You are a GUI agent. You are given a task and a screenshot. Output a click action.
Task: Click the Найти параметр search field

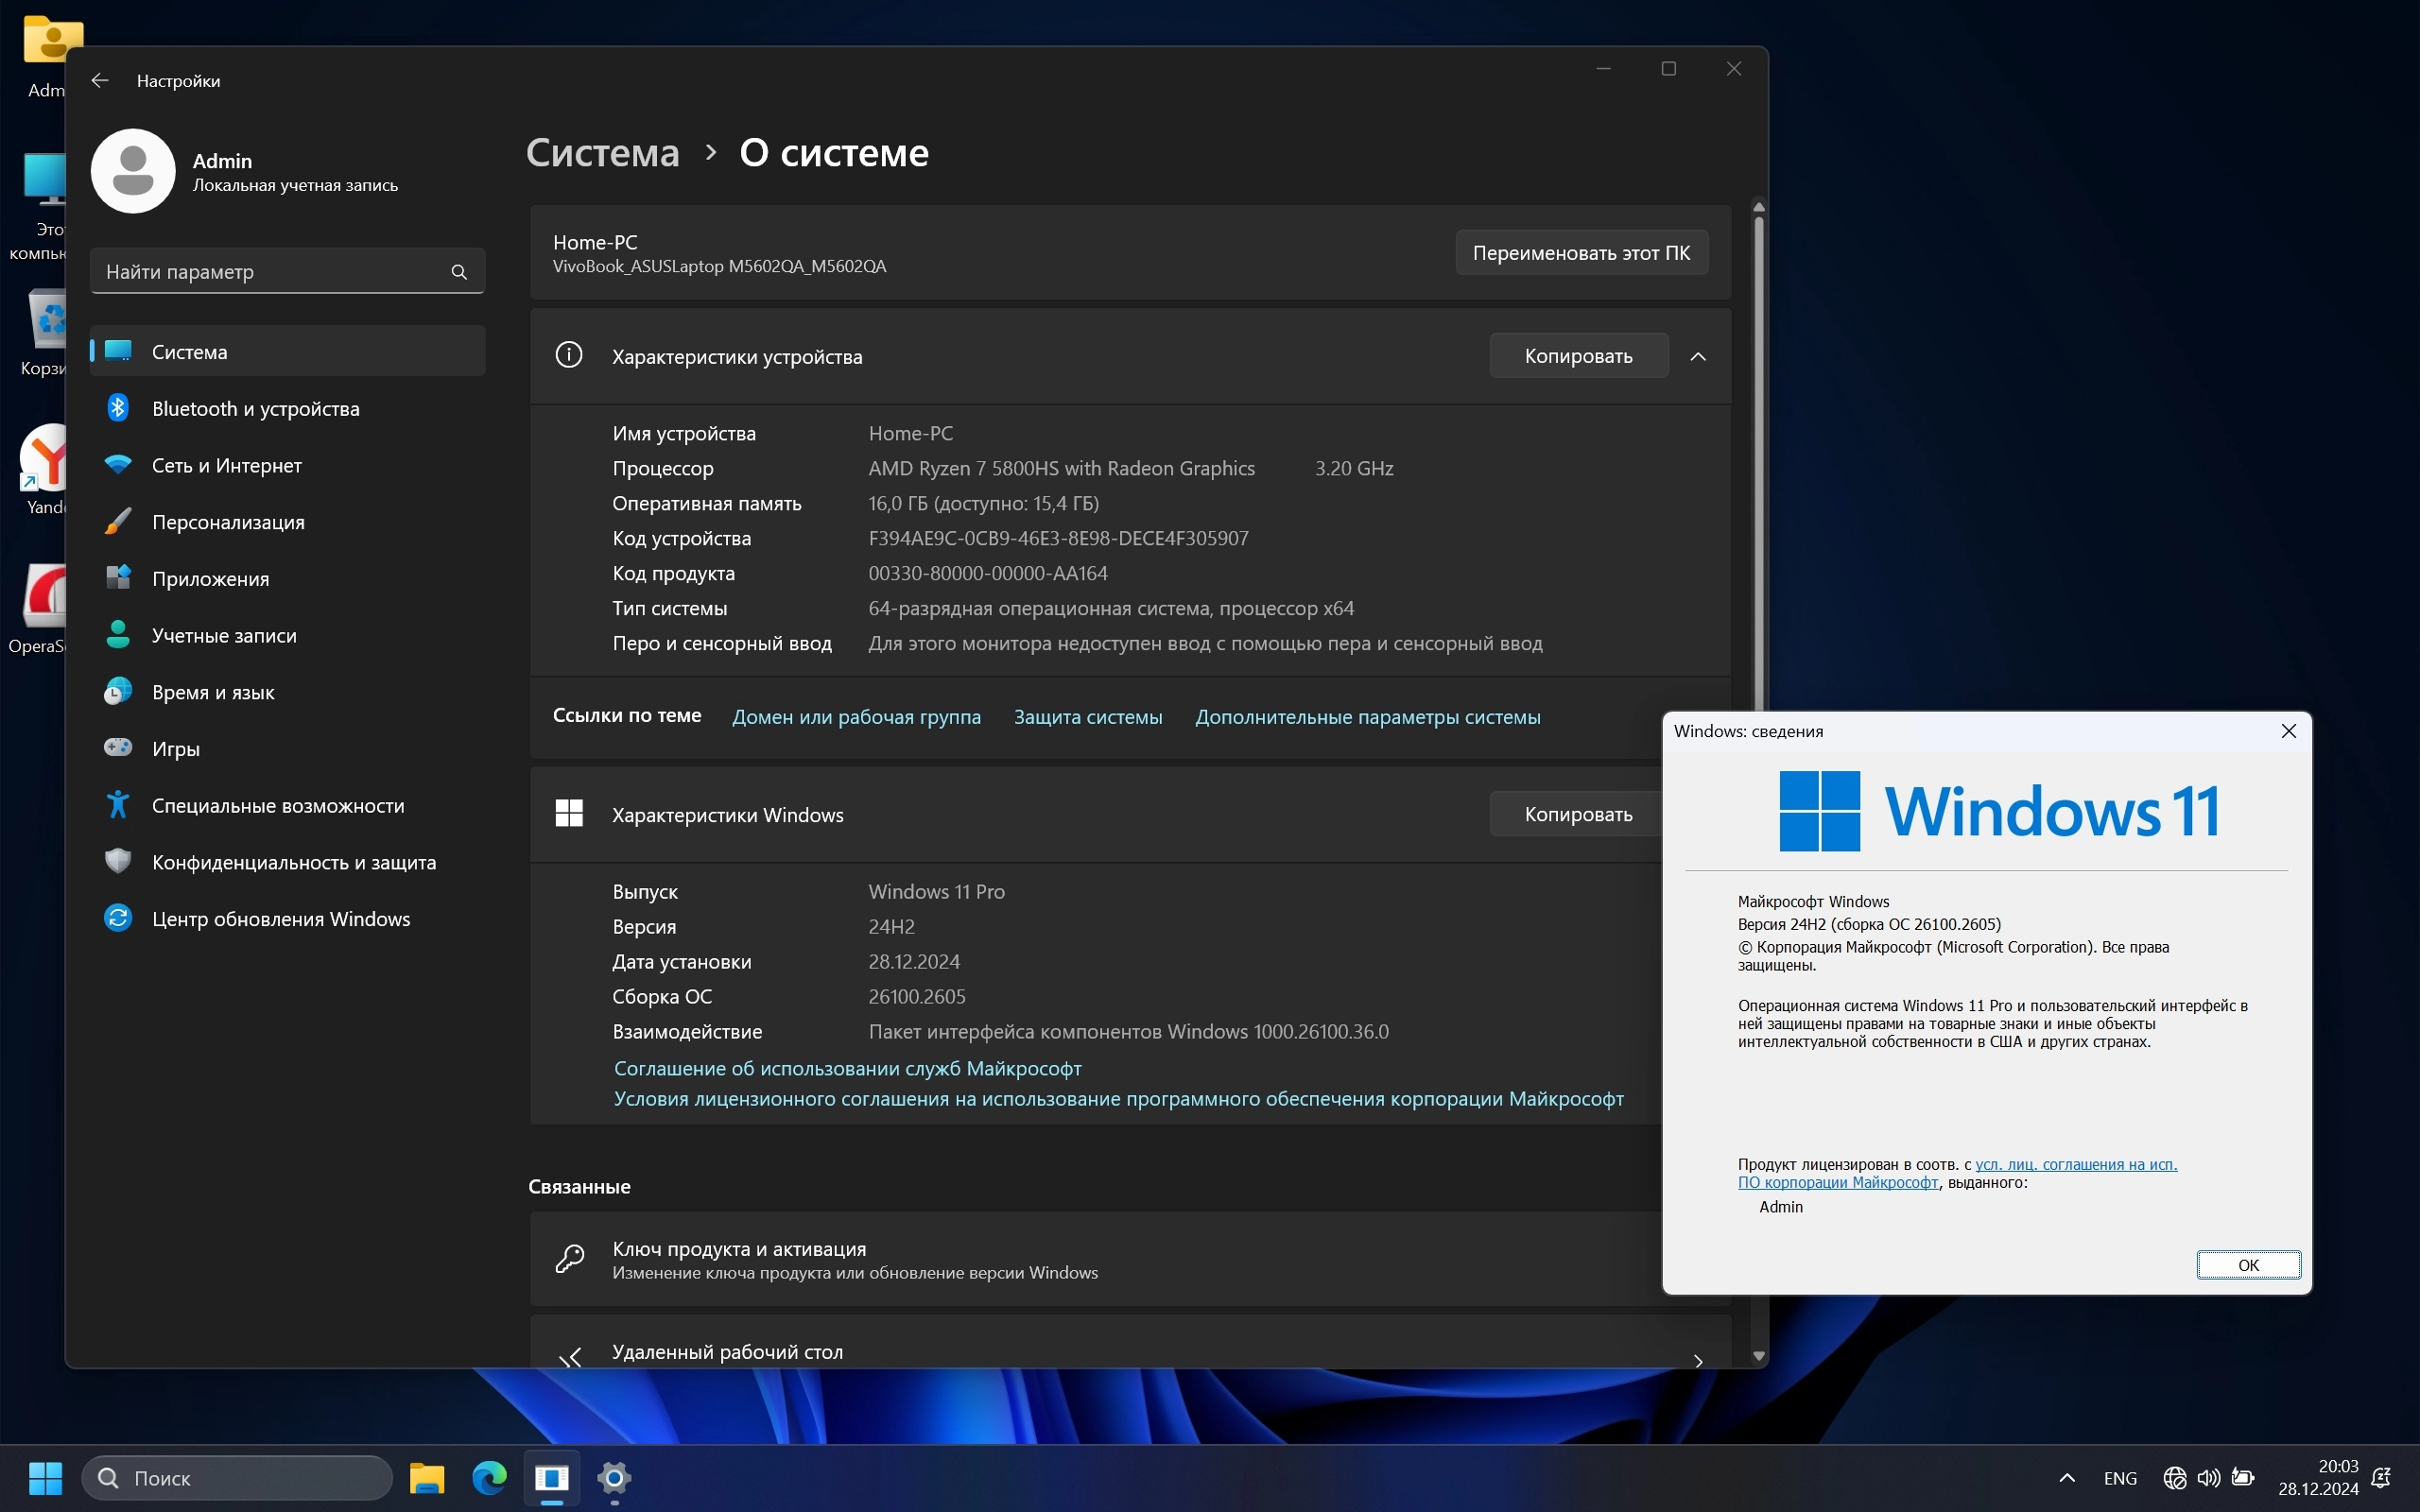[270, 272]
